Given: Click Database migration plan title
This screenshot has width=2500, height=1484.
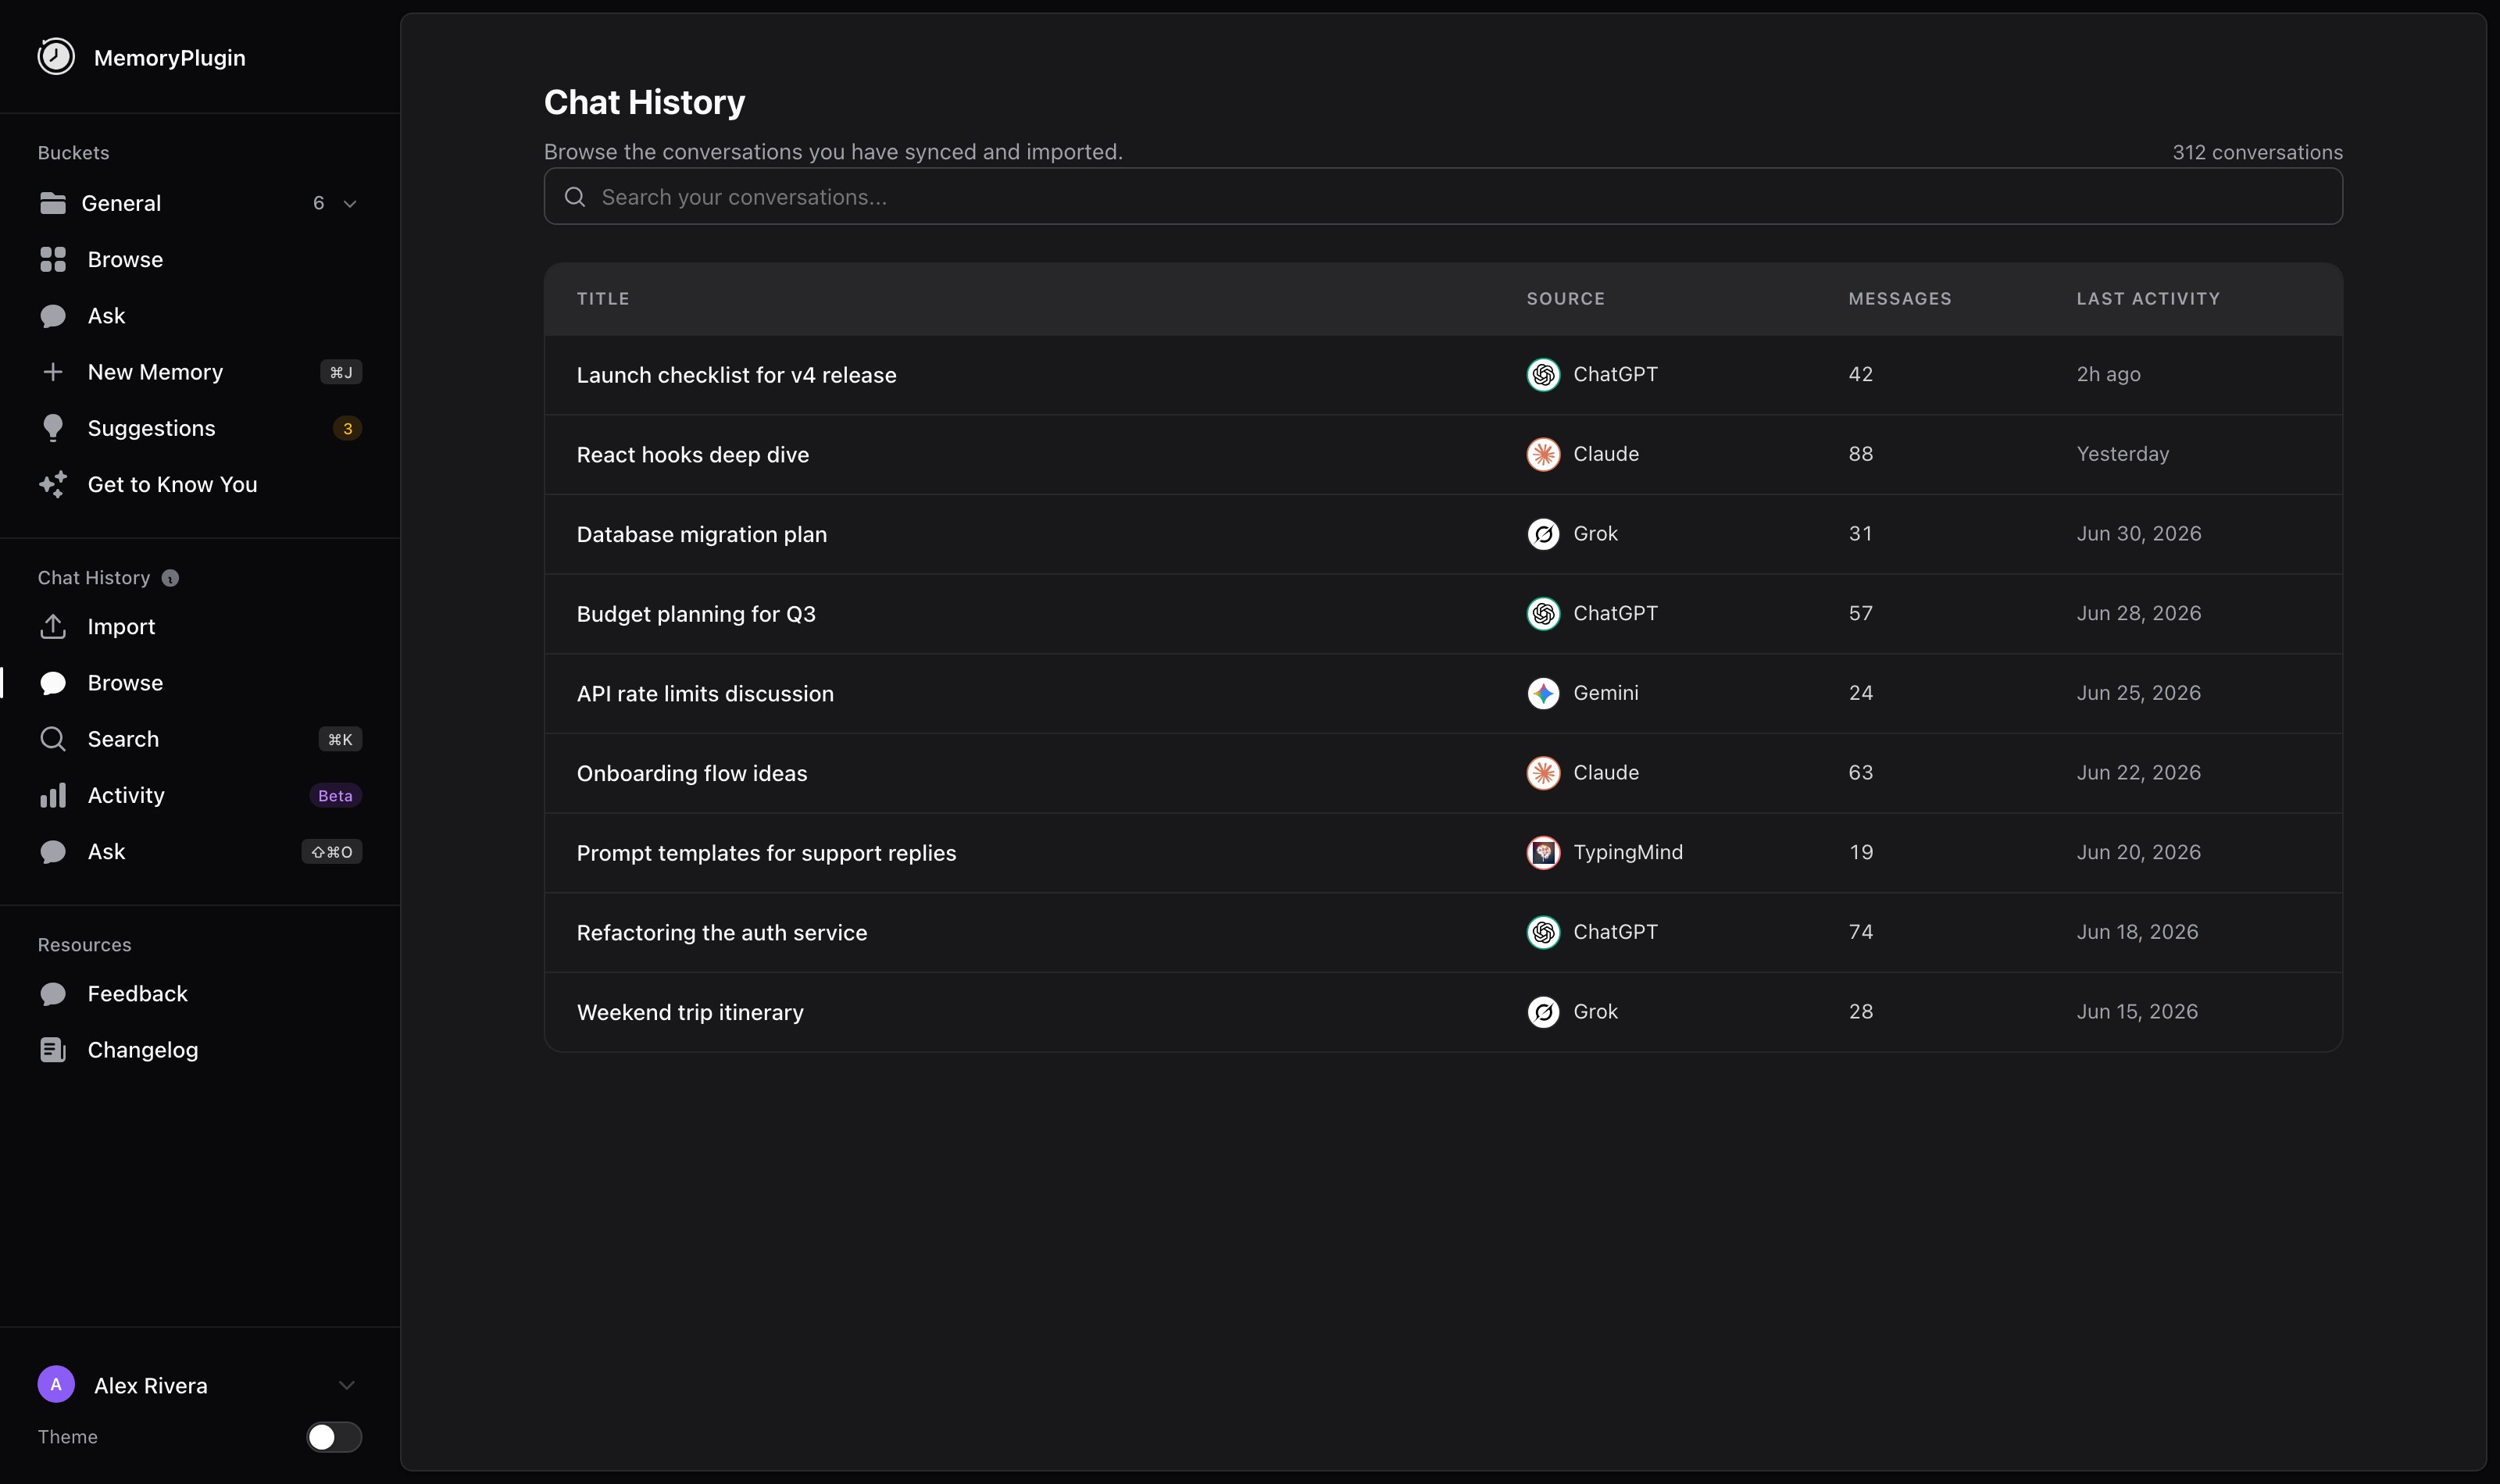Looking at the screenshot, I should pyautogui.click(x=702, y=534).
